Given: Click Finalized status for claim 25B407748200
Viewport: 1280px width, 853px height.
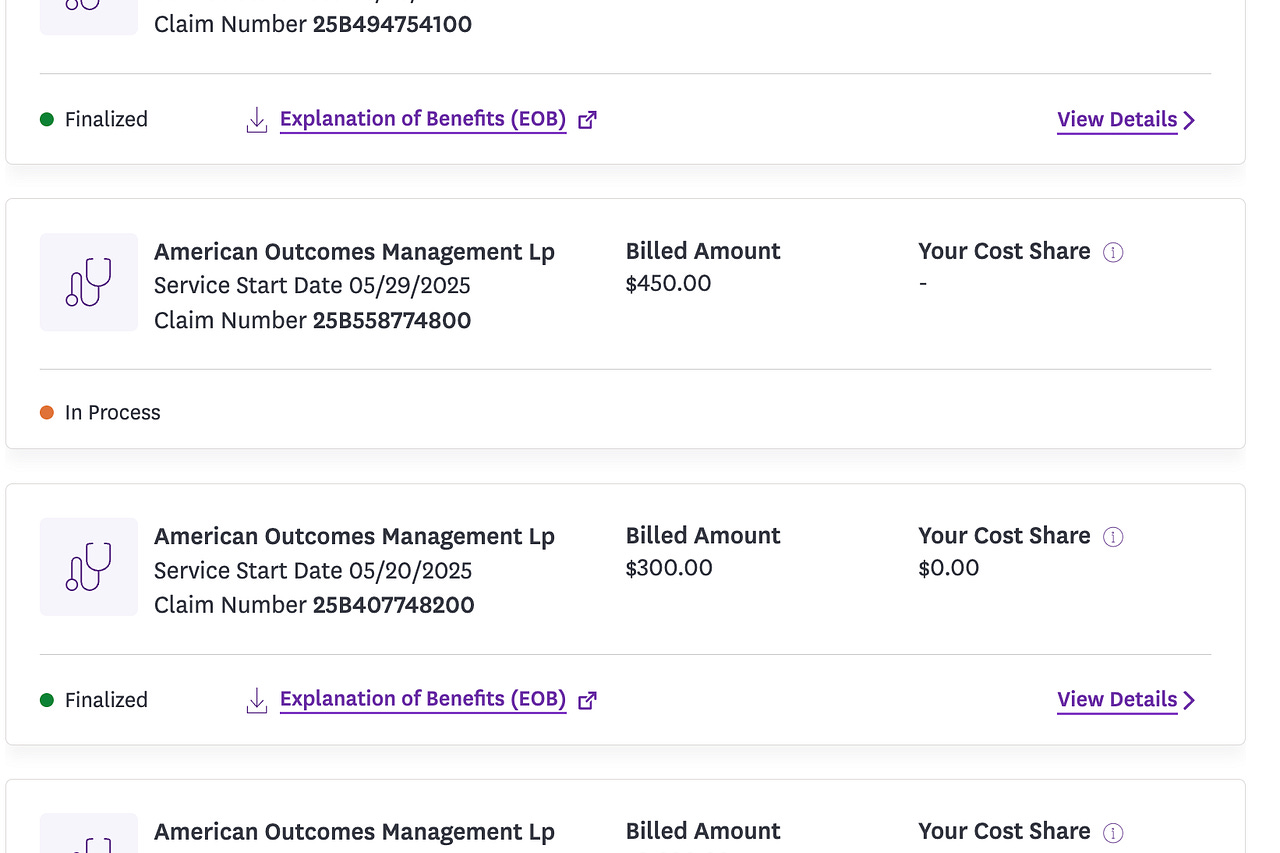Looking at the screenshot, I should point(106,700).
